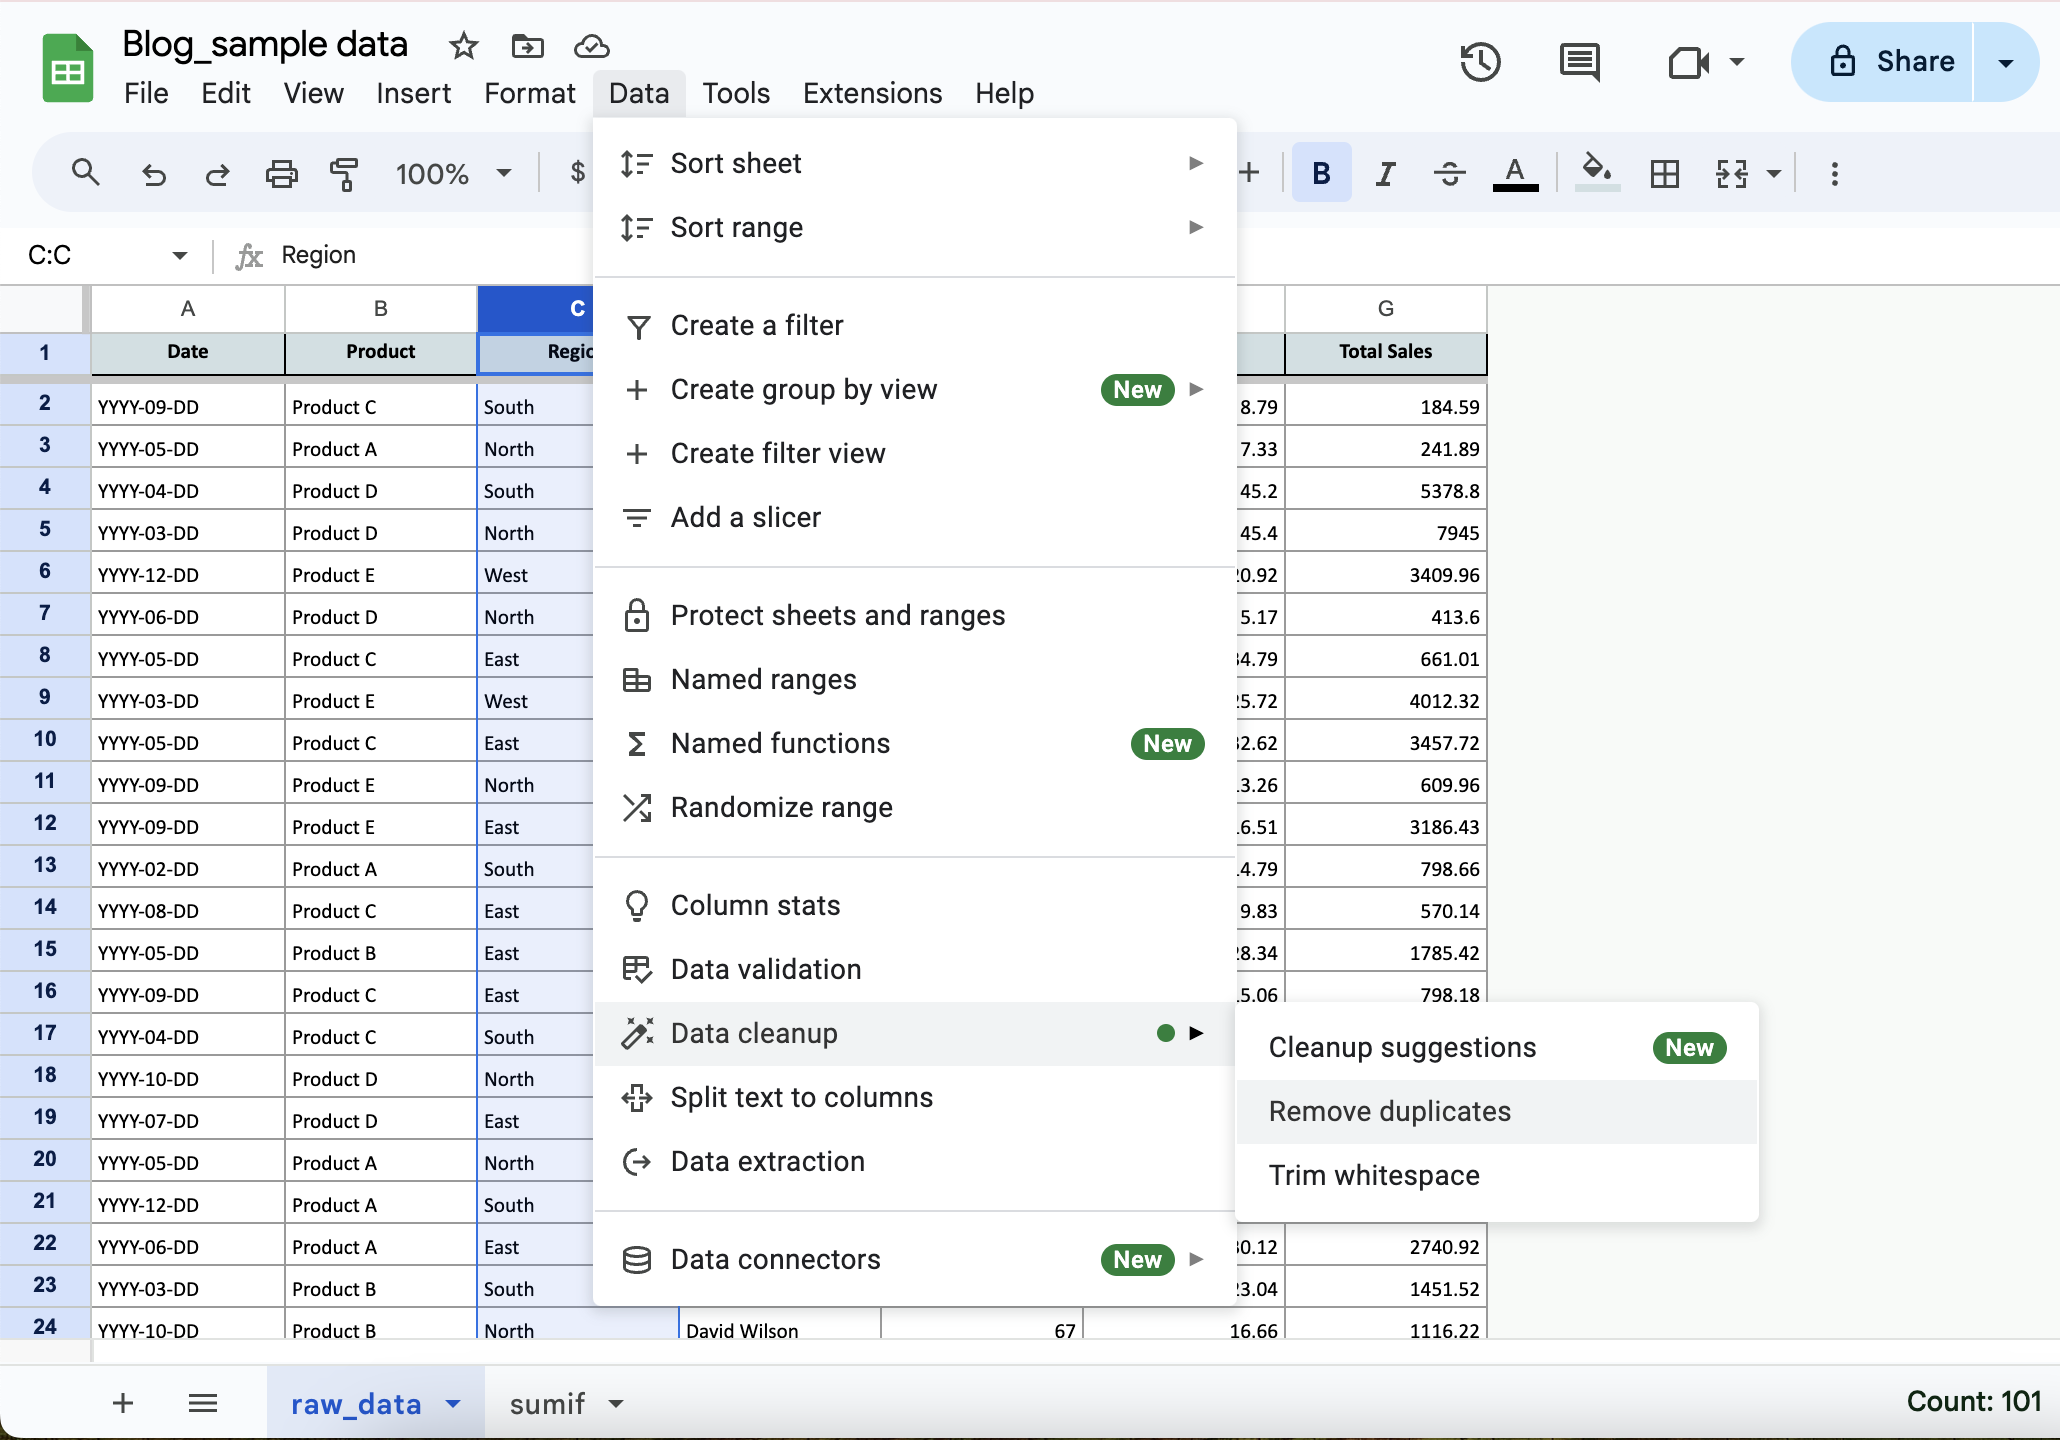Switch to the sumif sheet tab

click(547, 1404)
